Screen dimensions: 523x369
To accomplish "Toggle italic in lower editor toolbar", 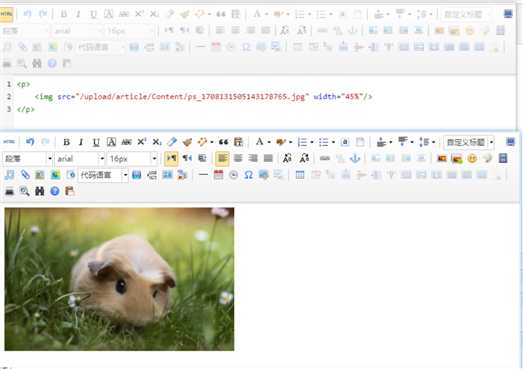I will tap(81, 142).
